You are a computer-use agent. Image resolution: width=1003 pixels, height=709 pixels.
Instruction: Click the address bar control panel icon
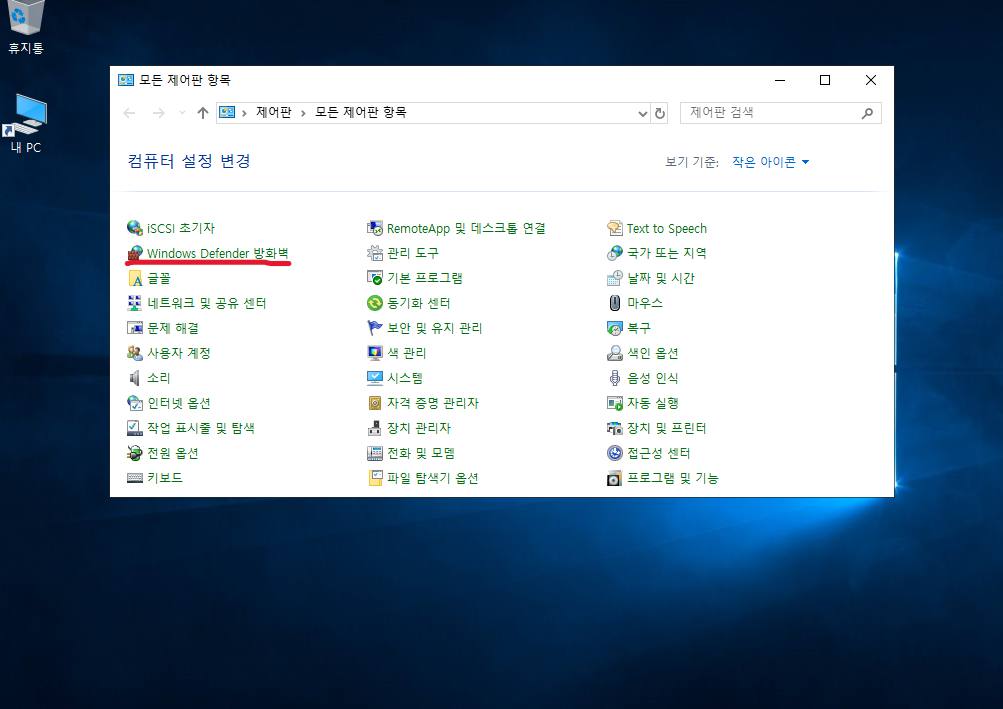tap(227, 113)
